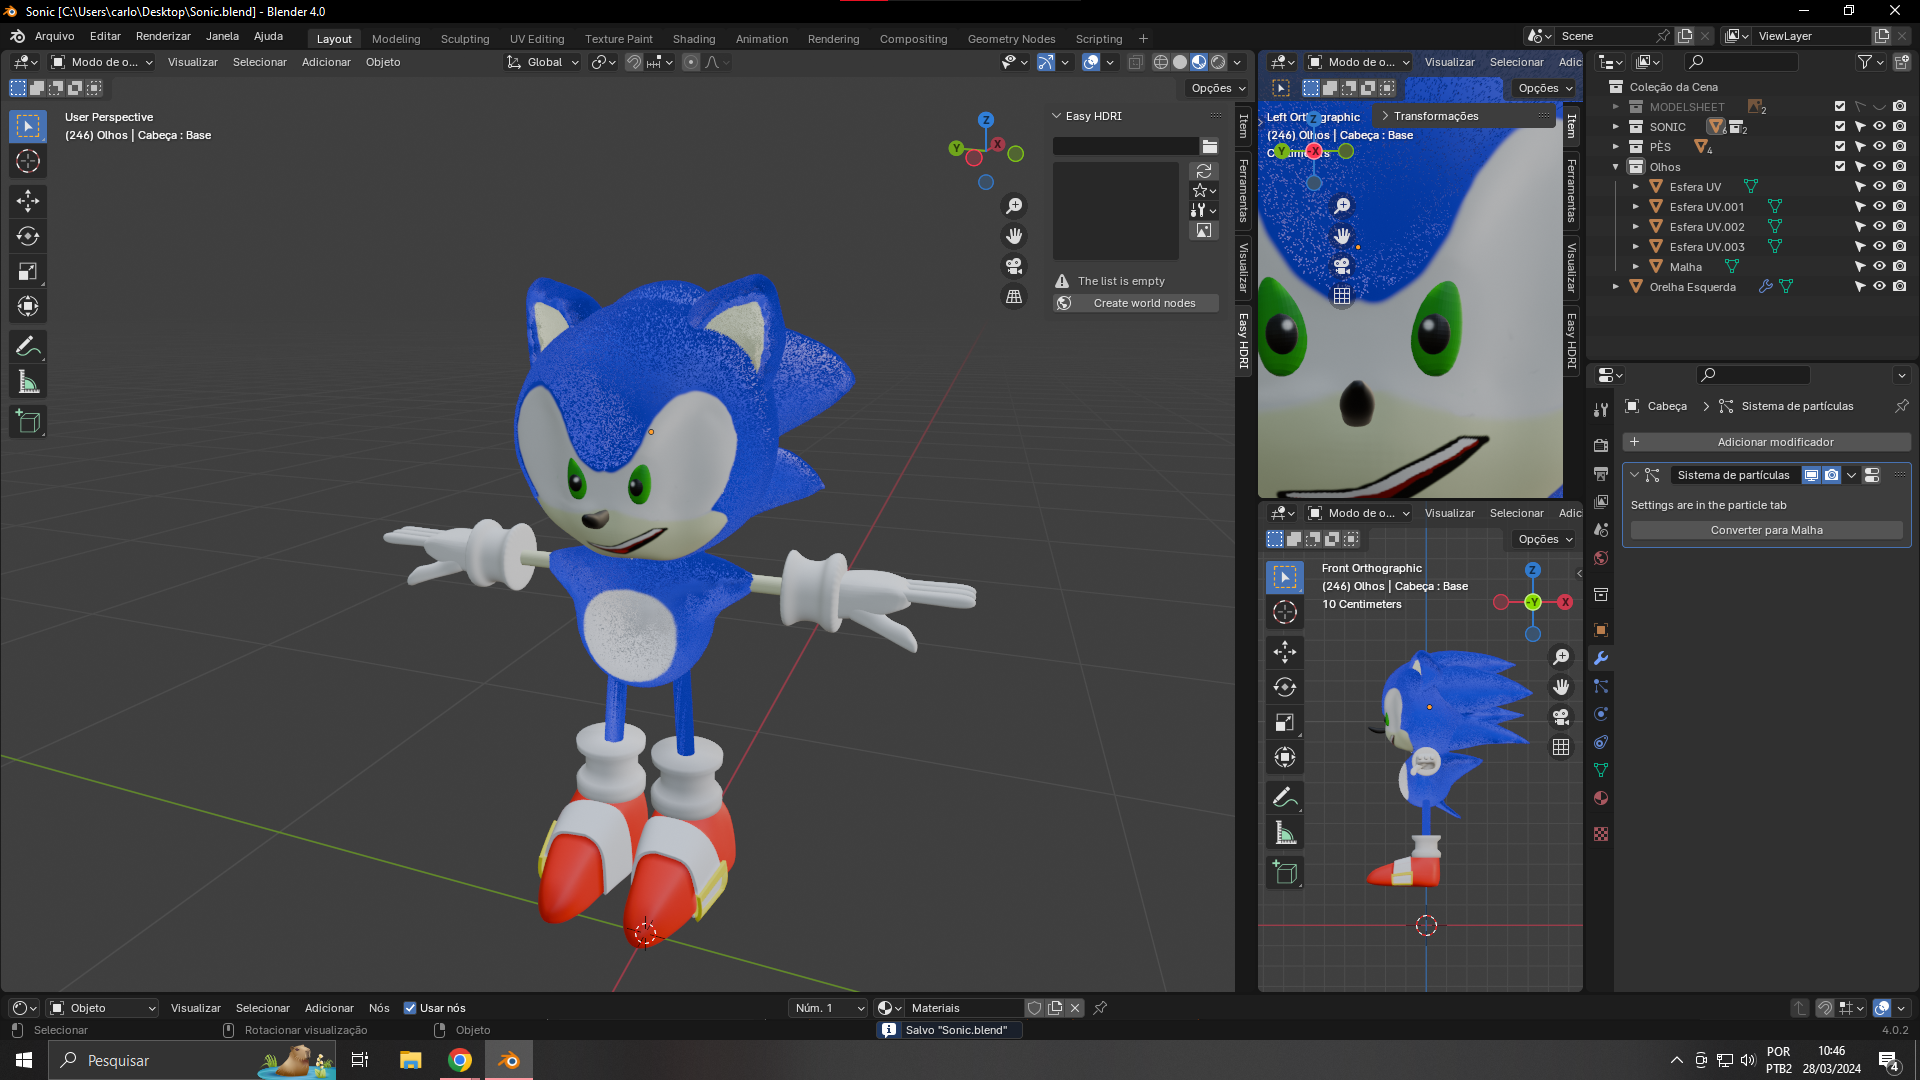The height and width of the screenshot is (1080, 1920).
Task: Select the Annotate pencil tool
Action: (28, 347)
